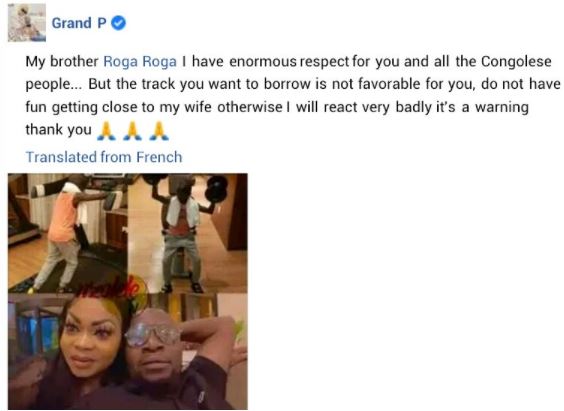Click the third praying hands emoji
The image size is (564, 411).
(x=159, y=131)
